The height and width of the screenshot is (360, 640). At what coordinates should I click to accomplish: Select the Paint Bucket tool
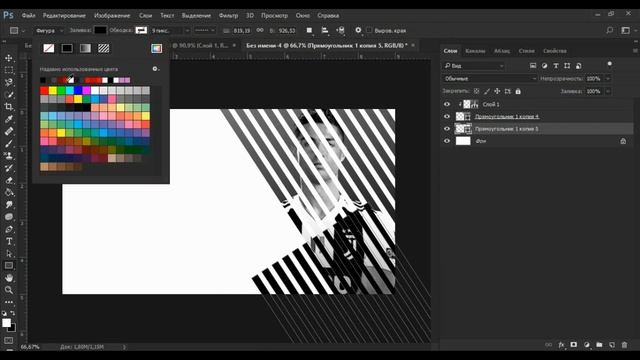click(x=9, y=193)
